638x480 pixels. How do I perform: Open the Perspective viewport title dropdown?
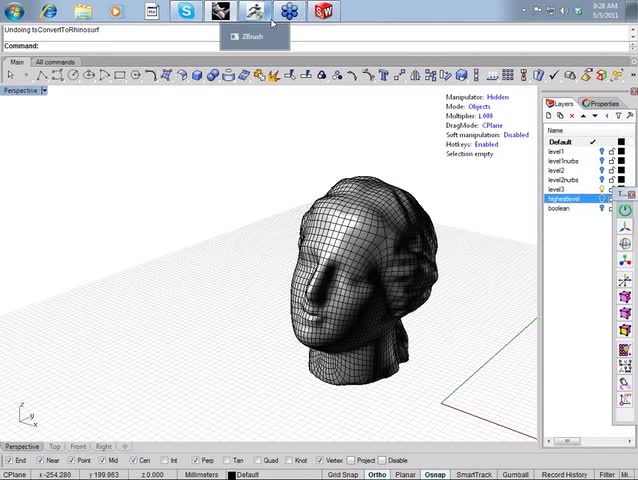point(43,91)
